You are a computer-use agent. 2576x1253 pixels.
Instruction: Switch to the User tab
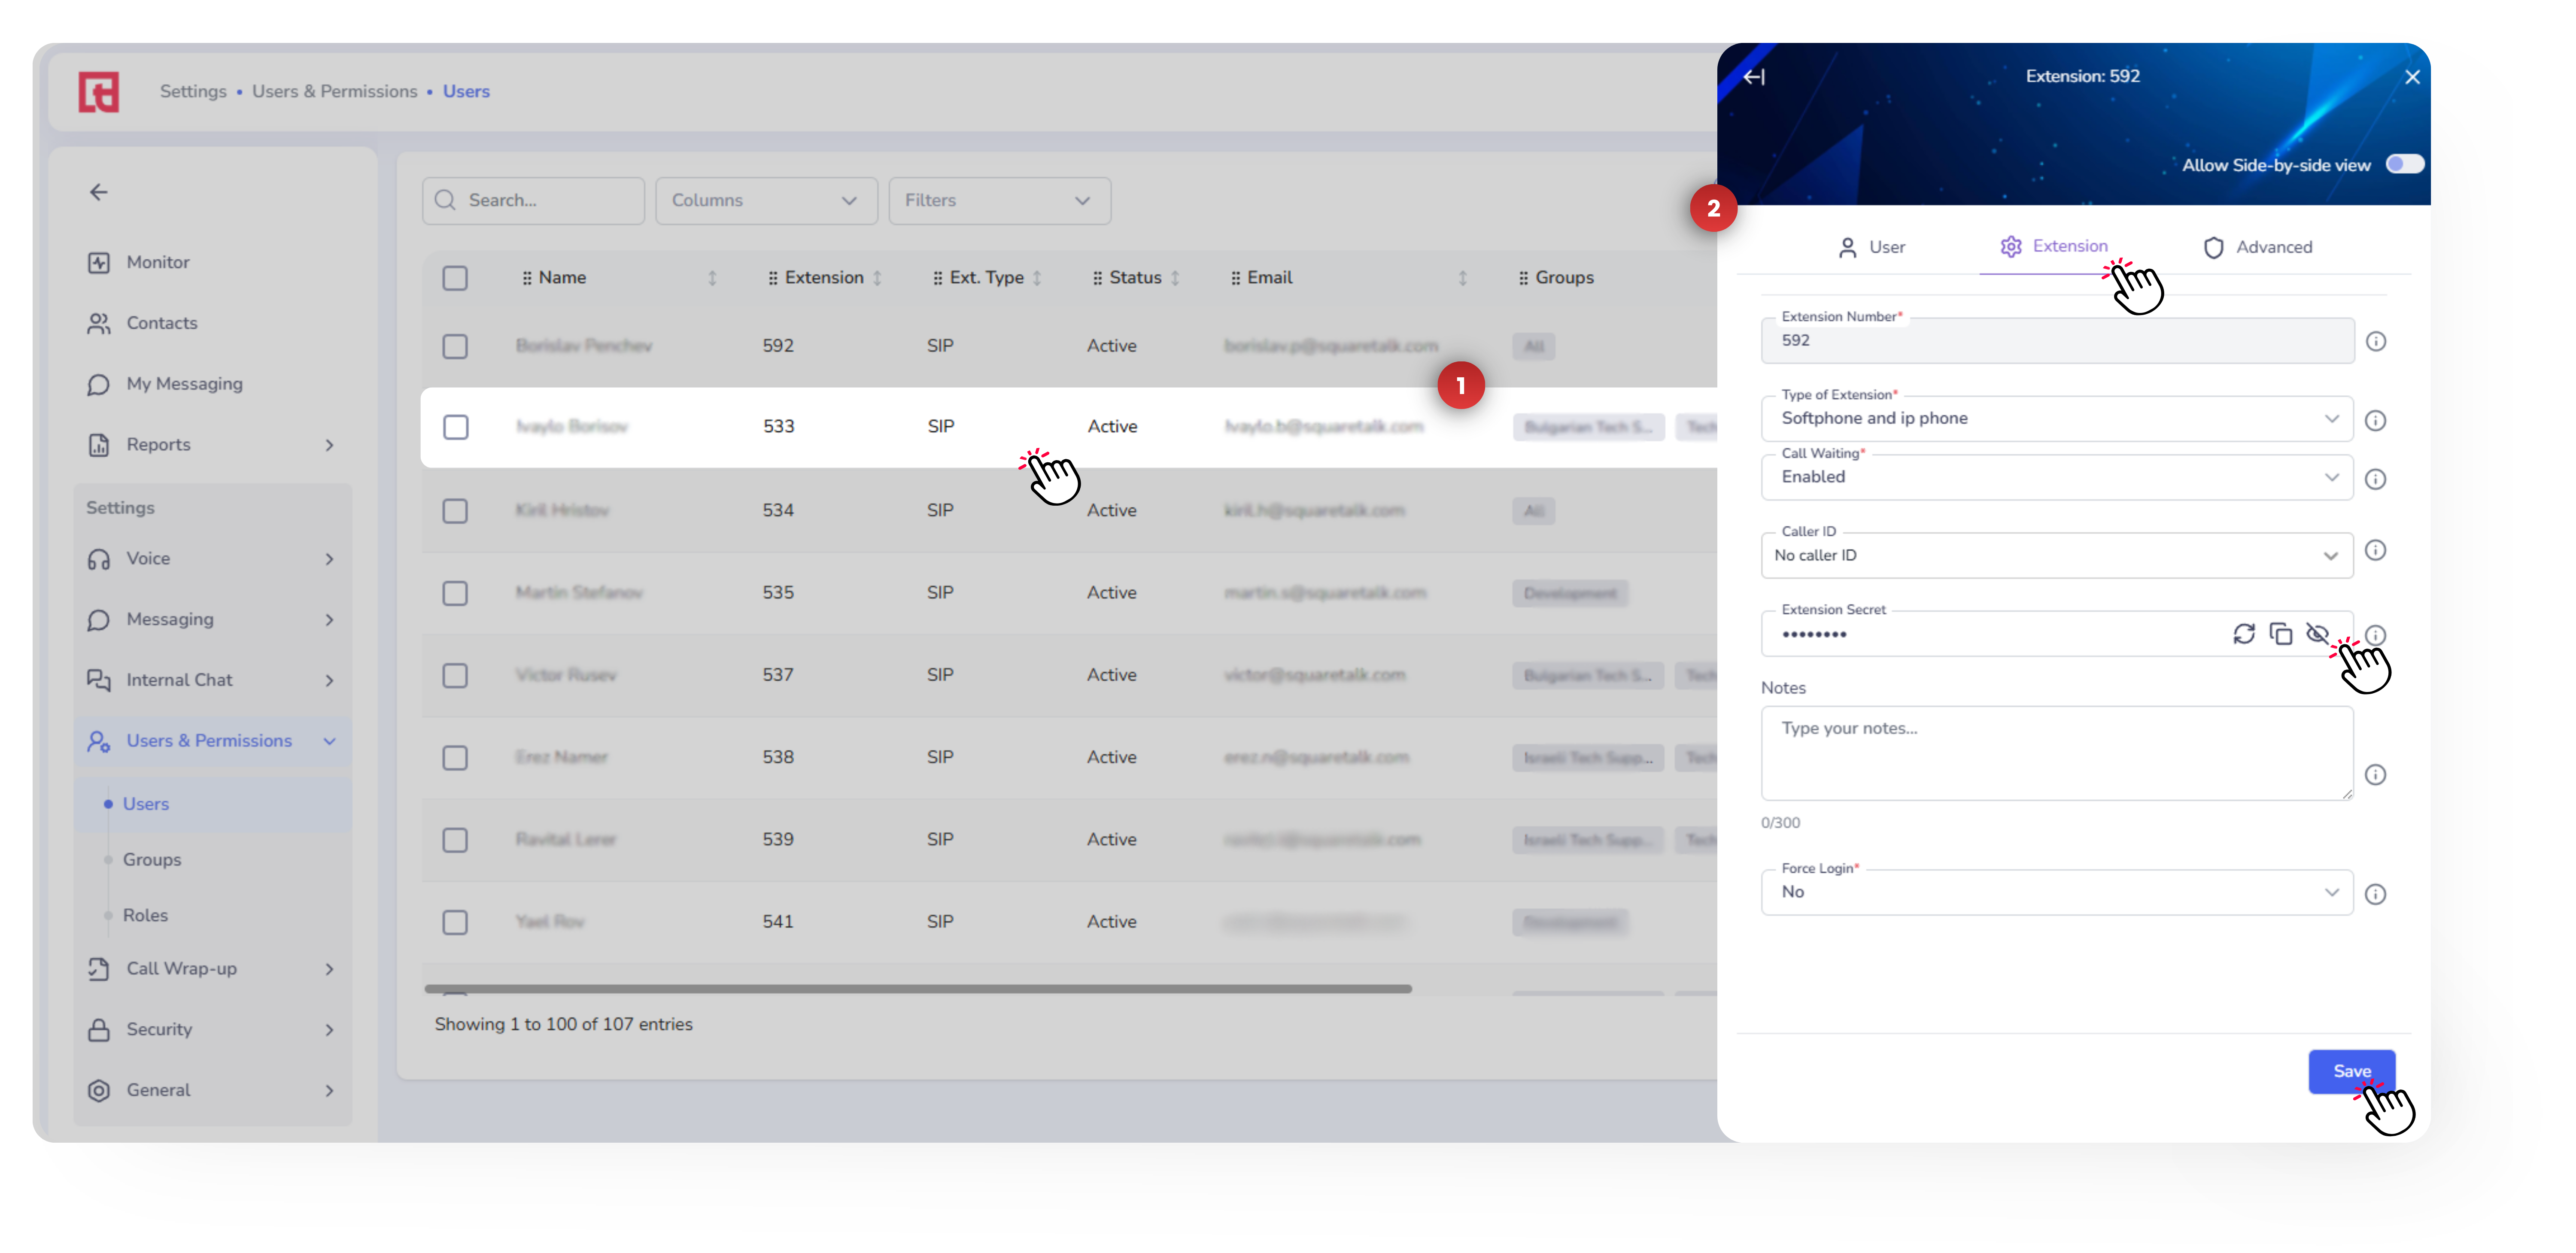point(1871,247)
